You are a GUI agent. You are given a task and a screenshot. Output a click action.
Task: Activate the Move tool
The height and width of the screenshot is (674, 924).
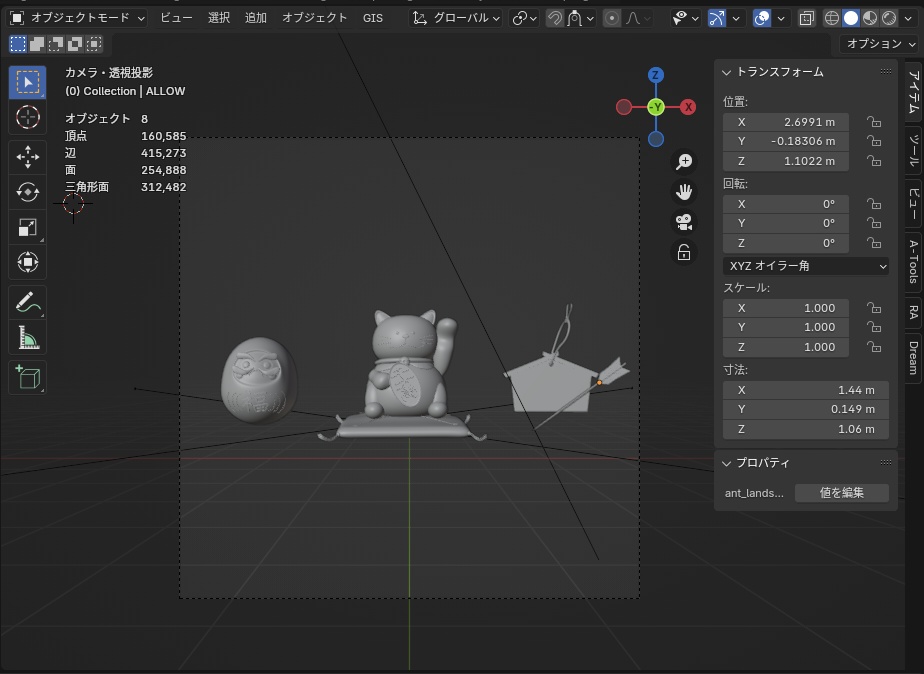tap(28, 156)
